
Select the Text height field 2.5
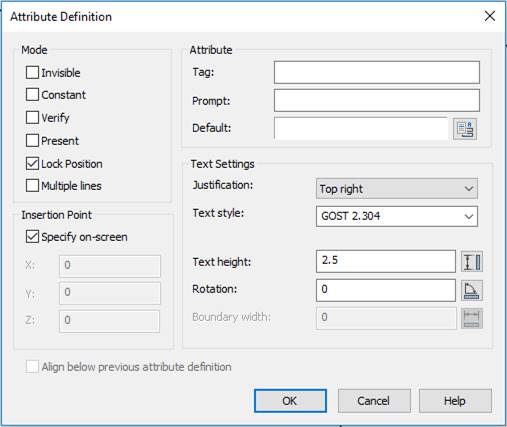pos(386,261)
